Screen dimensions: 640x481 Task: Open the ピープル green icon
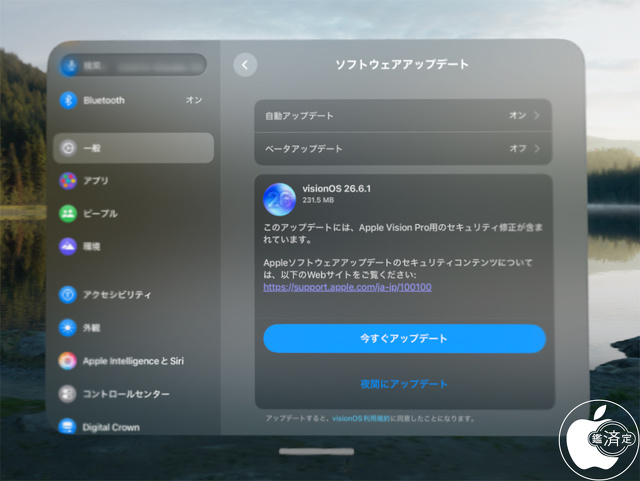68,213
